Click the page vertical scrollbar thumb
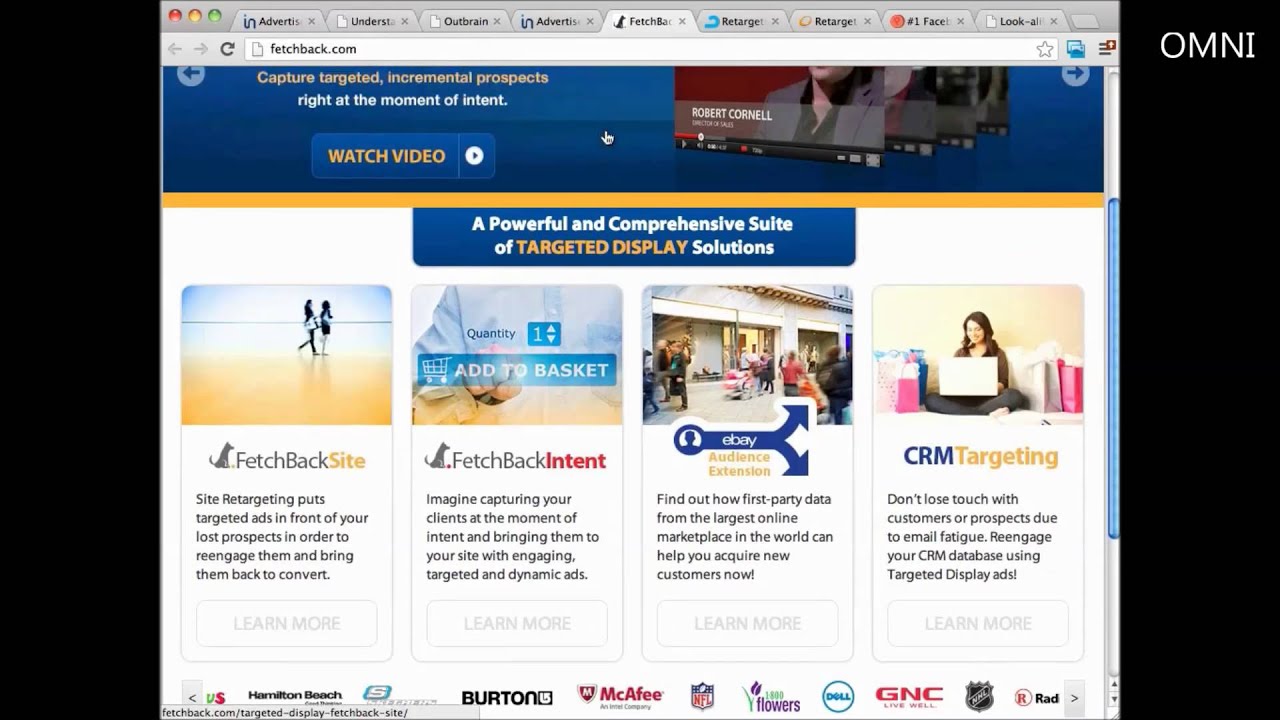Screen dimensions: 1280x720 click(1112, 368)
